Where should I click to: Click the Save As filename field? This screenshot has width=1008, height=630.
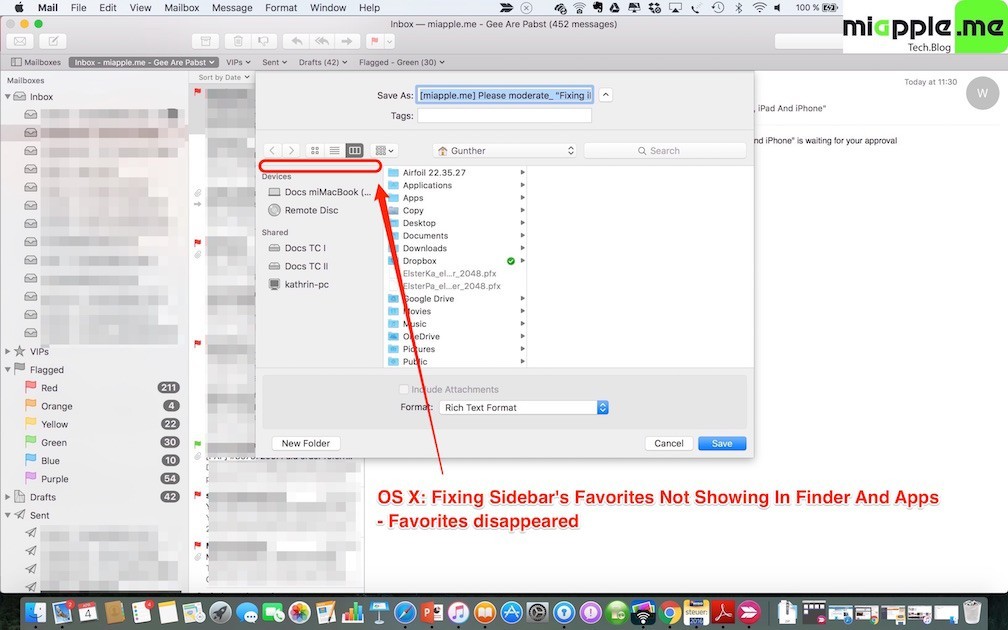[505, 95]
